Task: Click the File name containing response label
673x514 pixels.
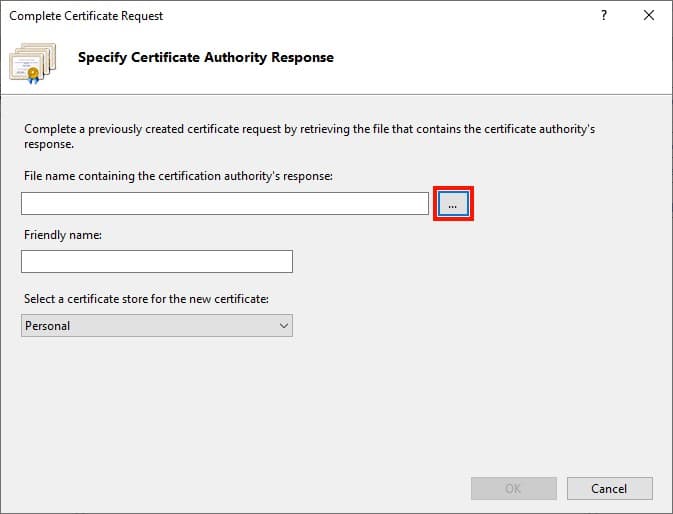Action: (x=178, y=176)
